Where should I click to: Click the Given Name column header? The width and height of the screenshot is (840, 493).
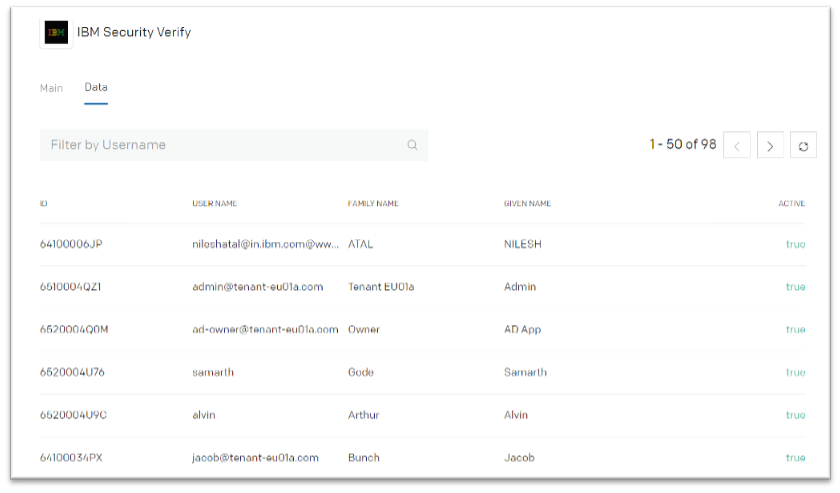tap(527, 203)
